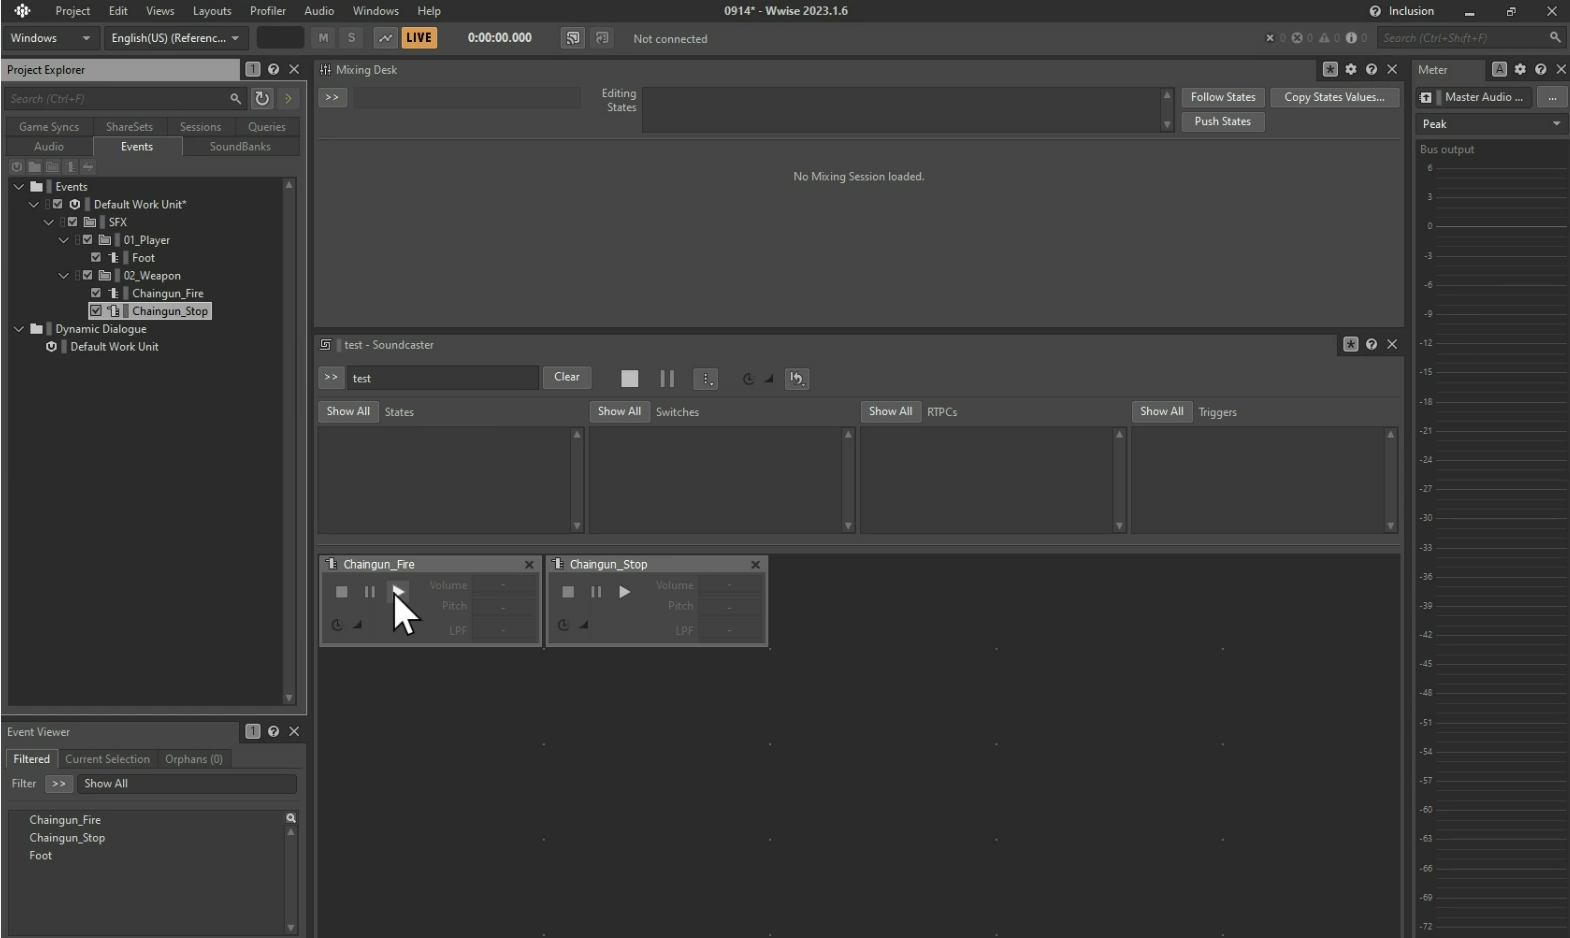Switch to the Game Syncs tab
Viewport: 1570px width, 938px height.
click(49, 127)
